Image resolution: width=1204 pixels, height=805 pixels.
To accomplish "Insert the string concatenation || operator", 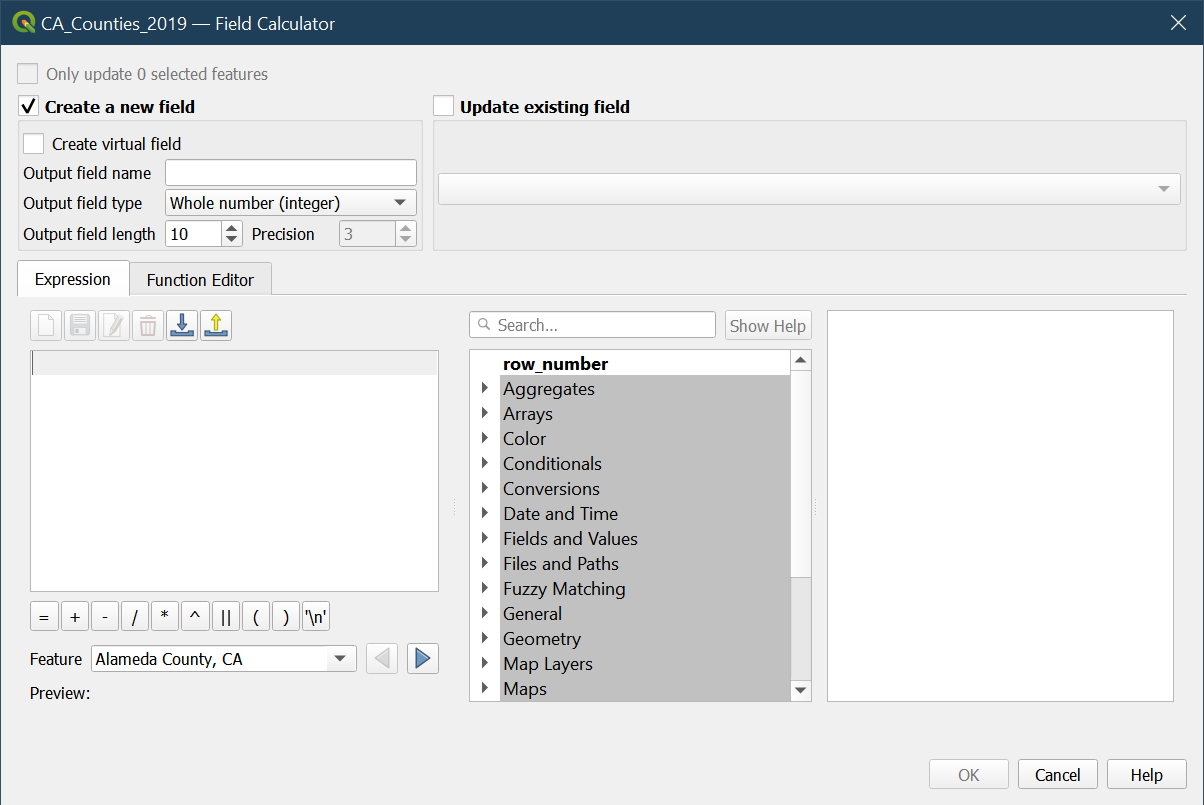I will click(x=226, y=617).
